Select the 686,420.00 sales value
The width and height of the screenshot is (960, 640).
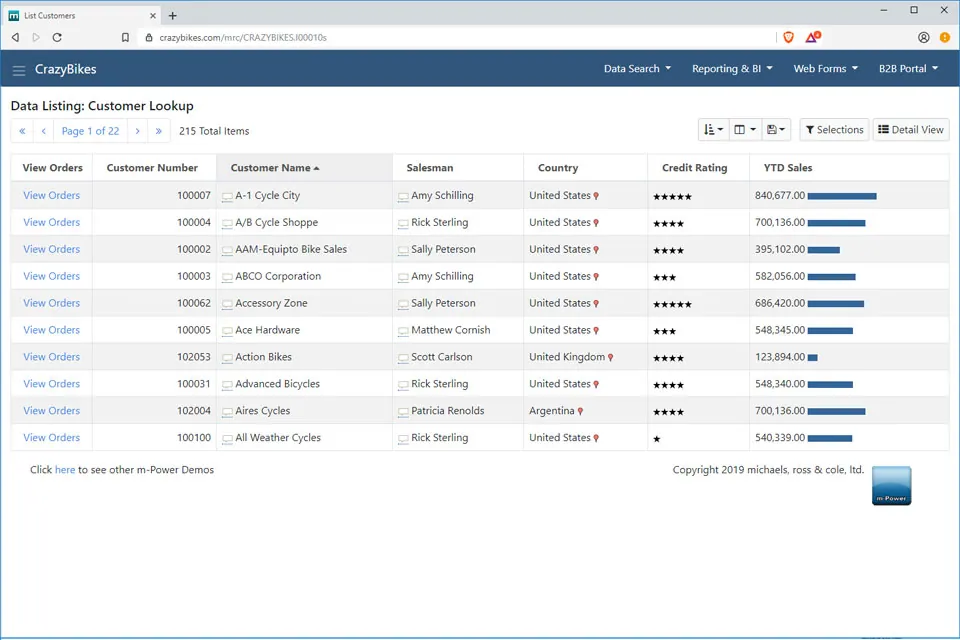tap(780, 303)
